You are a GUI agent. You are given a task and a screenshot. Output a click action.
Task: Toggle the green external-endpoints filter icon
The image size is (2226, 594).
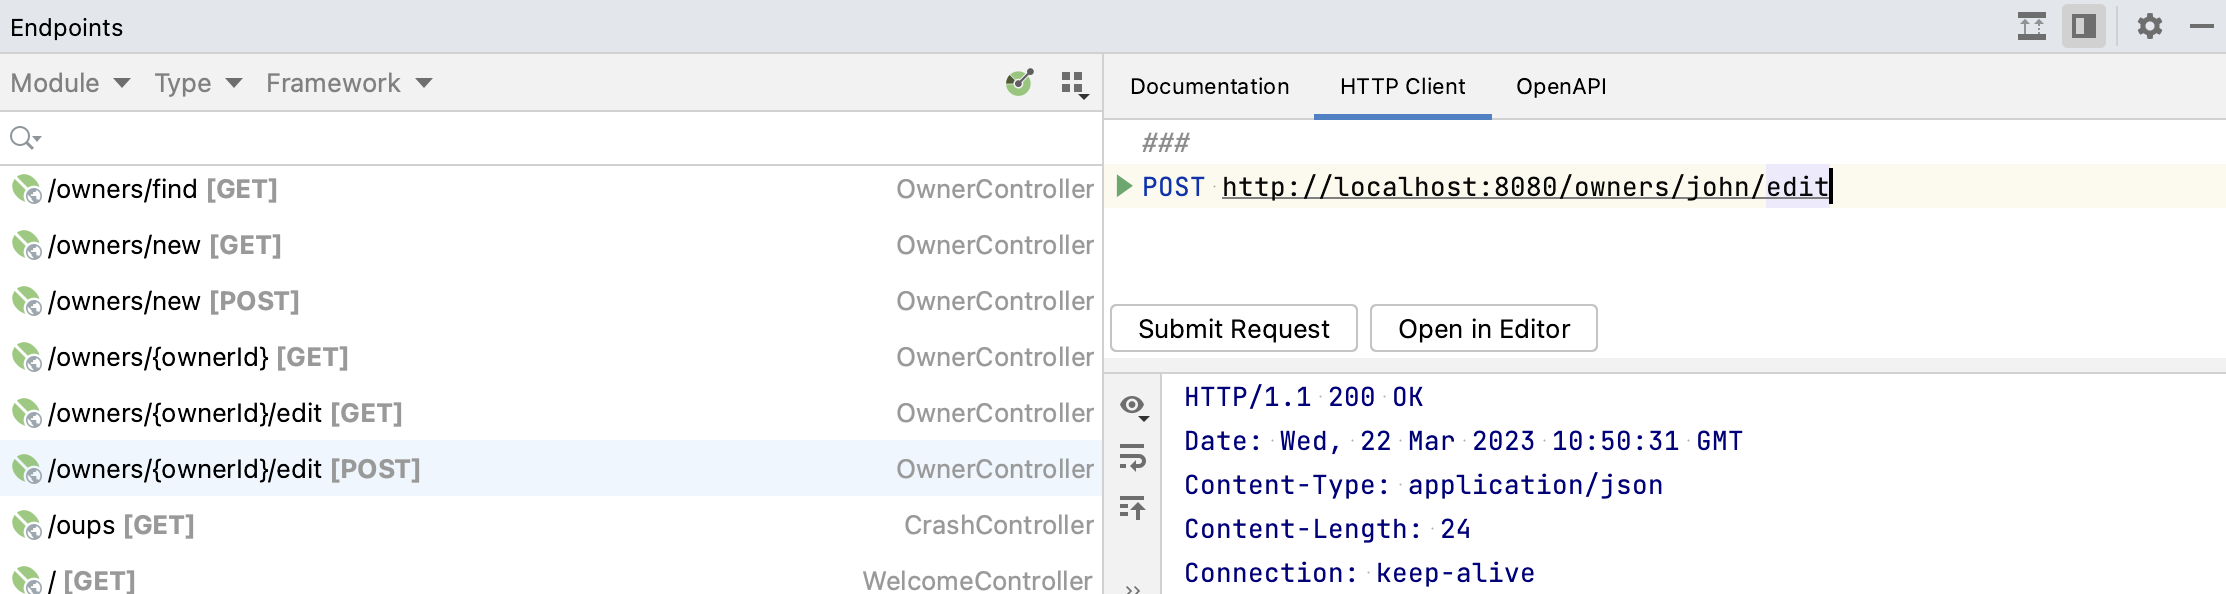[x=1018, y=83]
